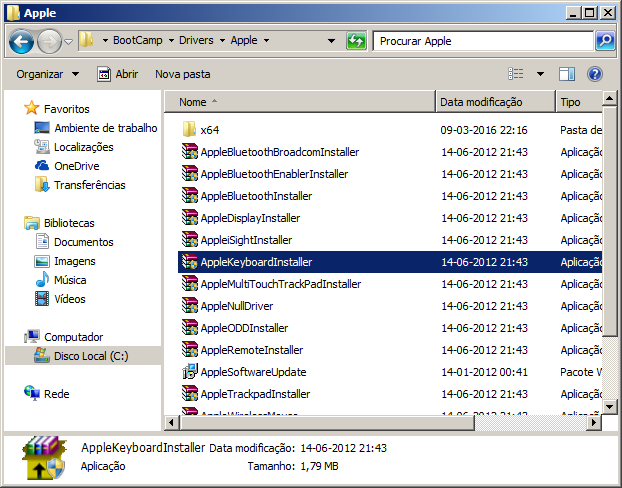The width and height of the screenshot is (622, 488).
Task: Open the Imagens library
Action: pos(65,261)
